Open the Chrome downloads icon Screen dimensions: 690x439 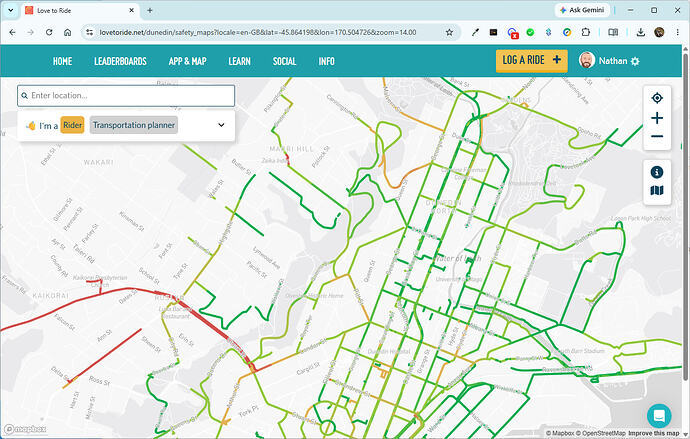pos(641,32)
